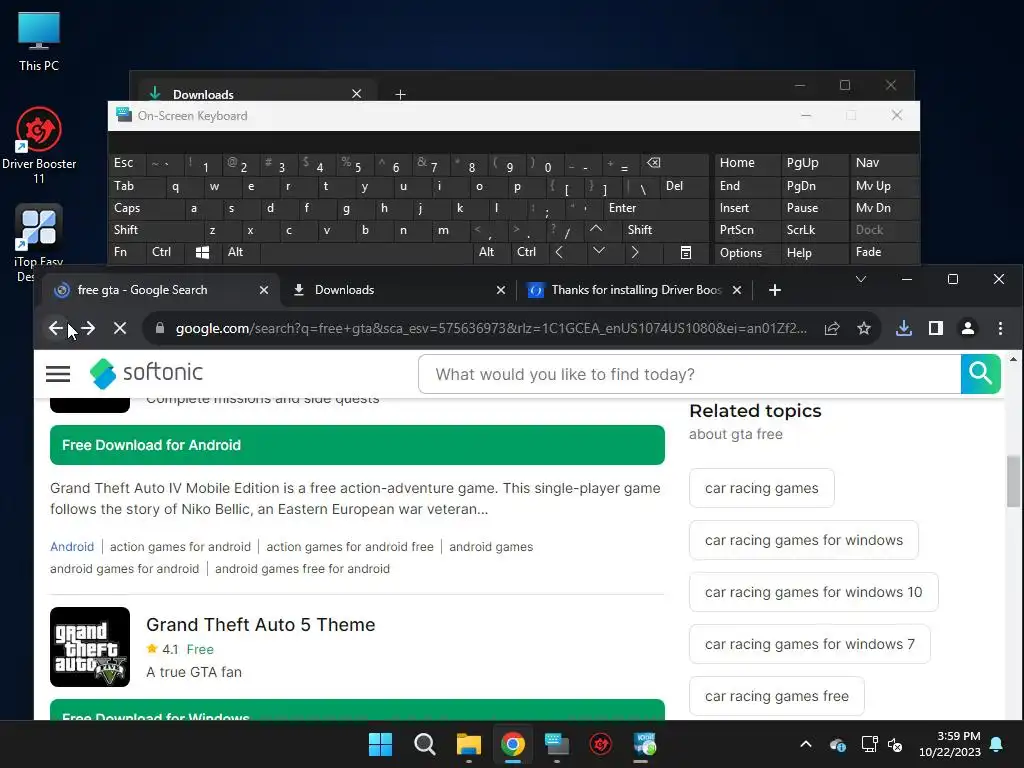Viewport: 1024px width, 768px height.
Task: Show hidden system tray icons
Action: point(806,744)
